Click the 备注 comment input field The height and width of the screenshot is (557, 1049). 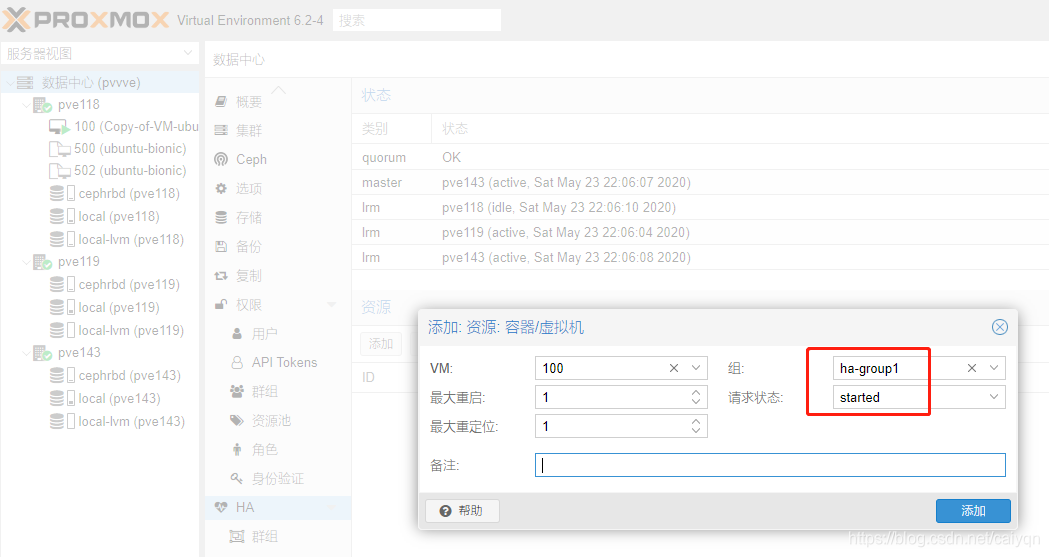pos(770,465)
